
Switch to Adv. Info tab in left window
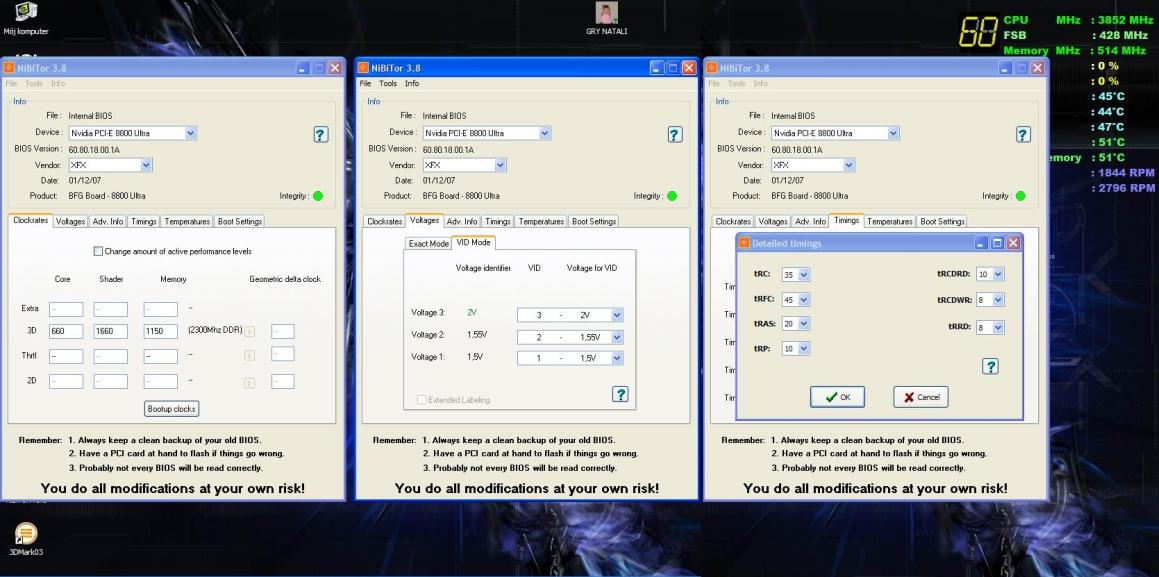108,222
